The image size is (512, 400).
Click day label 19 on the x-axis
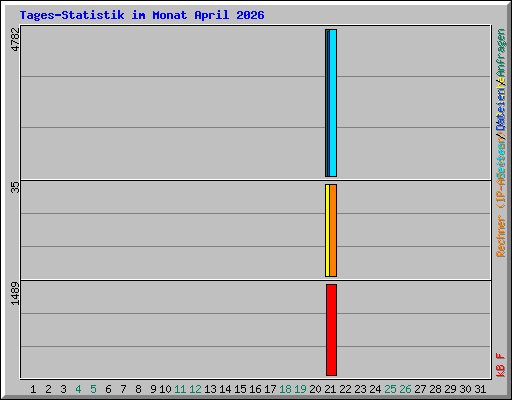pos(300,389)
